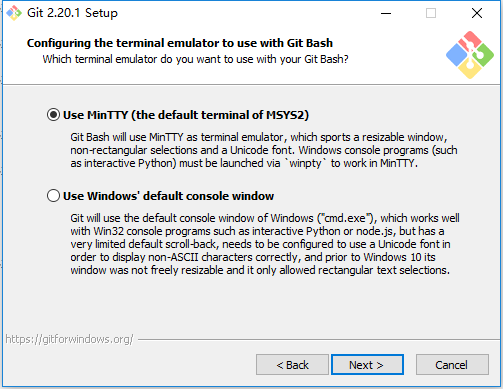The height and width of the screenshot is (389, 503).
Task: Click the blue diamond of the Git logo
Action: pos(457,55)
